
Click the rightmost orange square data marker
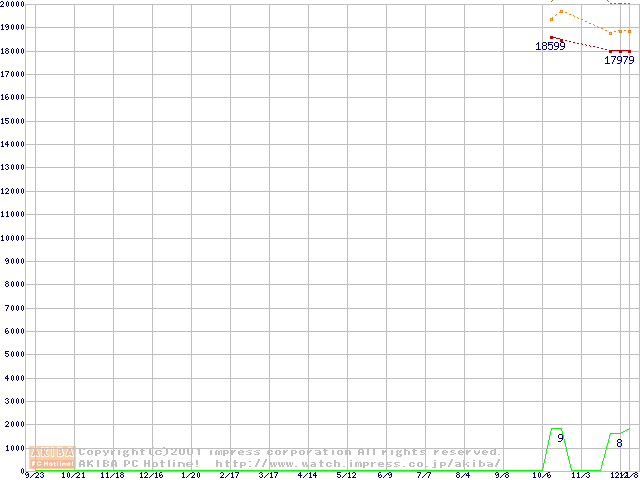click(629, 31)
